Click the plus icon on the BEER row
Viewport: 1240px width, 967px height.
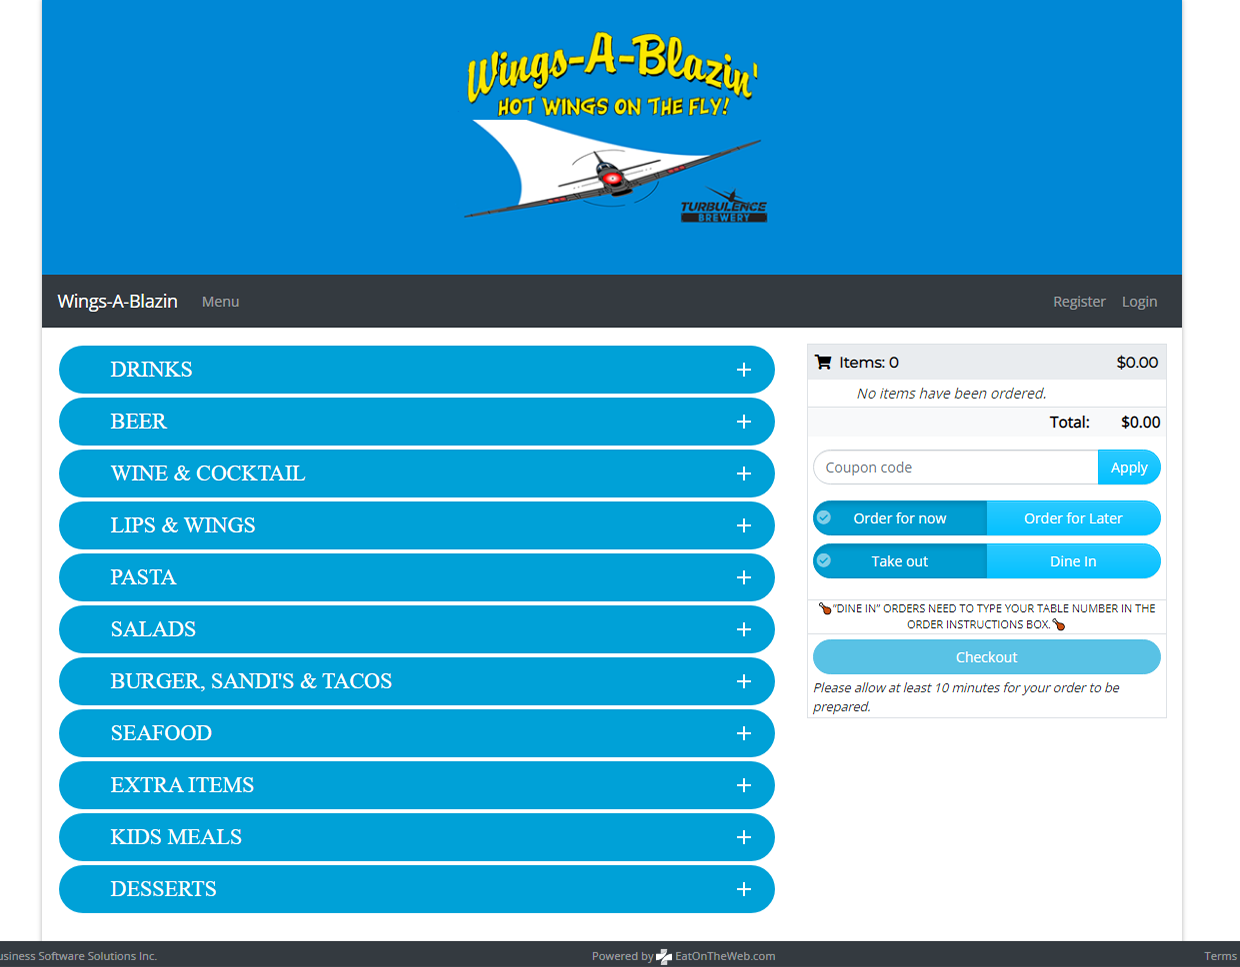point(744,422)
